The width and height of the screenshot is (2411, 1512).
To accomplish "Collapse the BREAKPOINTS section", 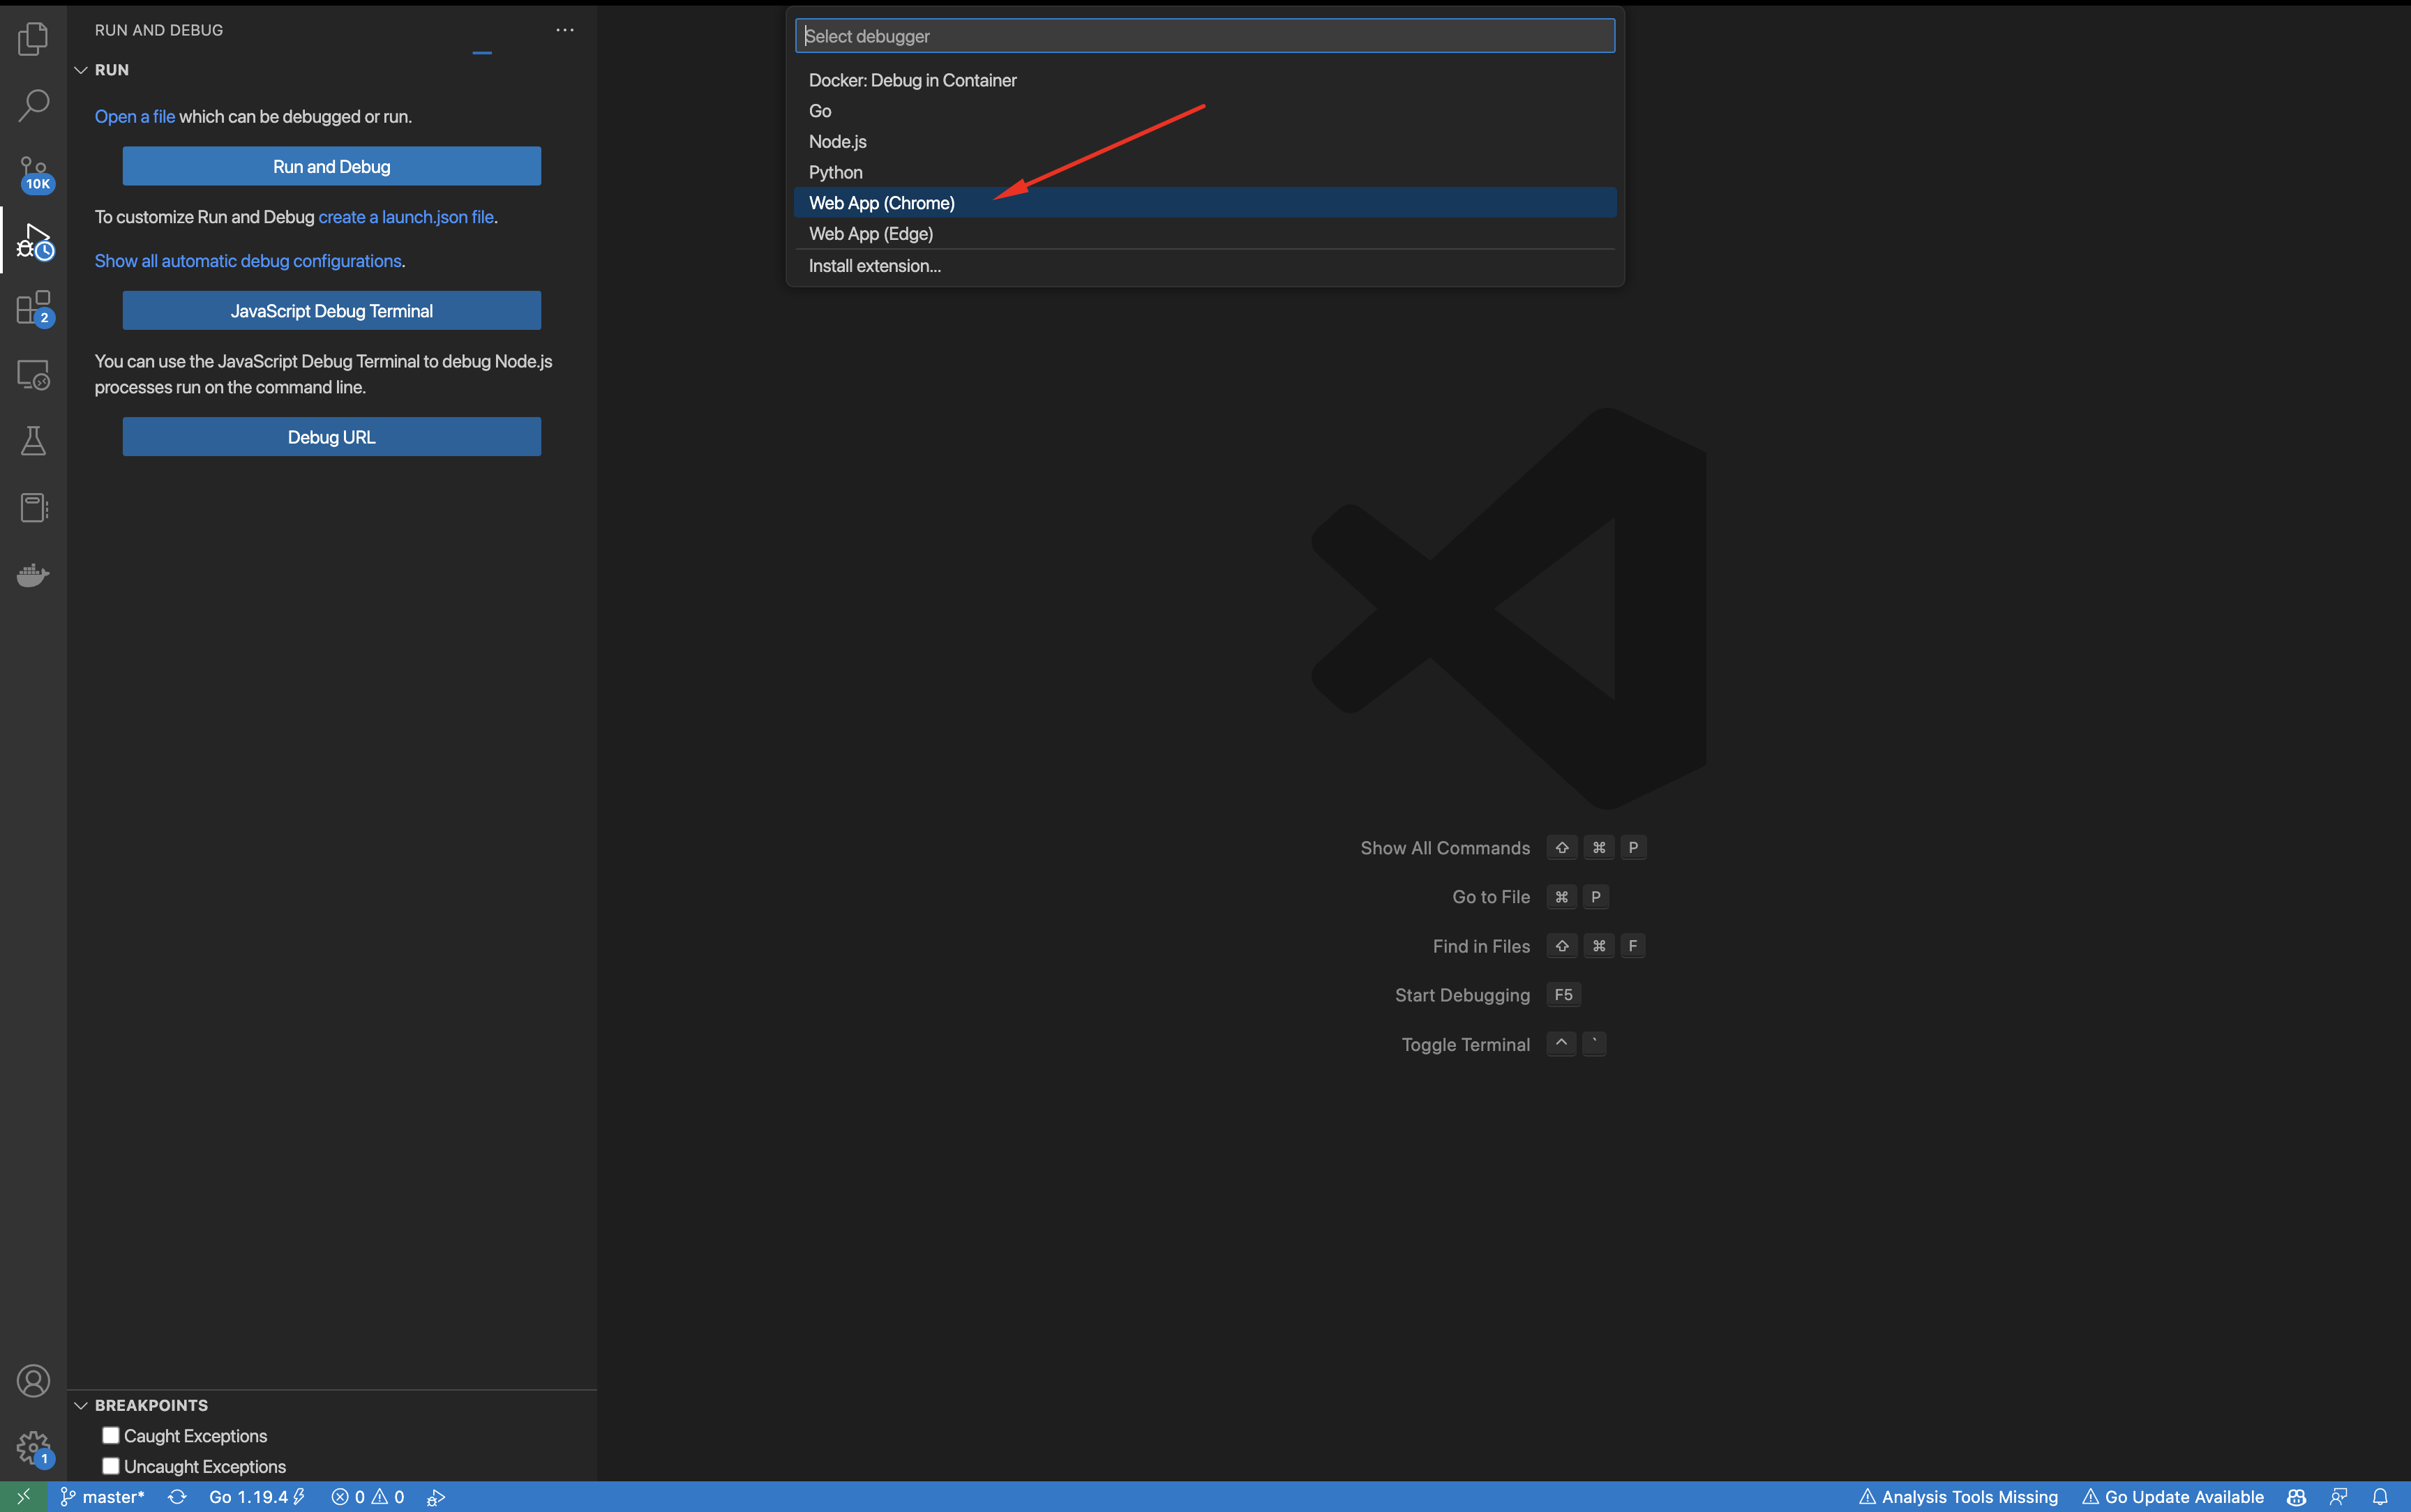I will pos(81,1405).
